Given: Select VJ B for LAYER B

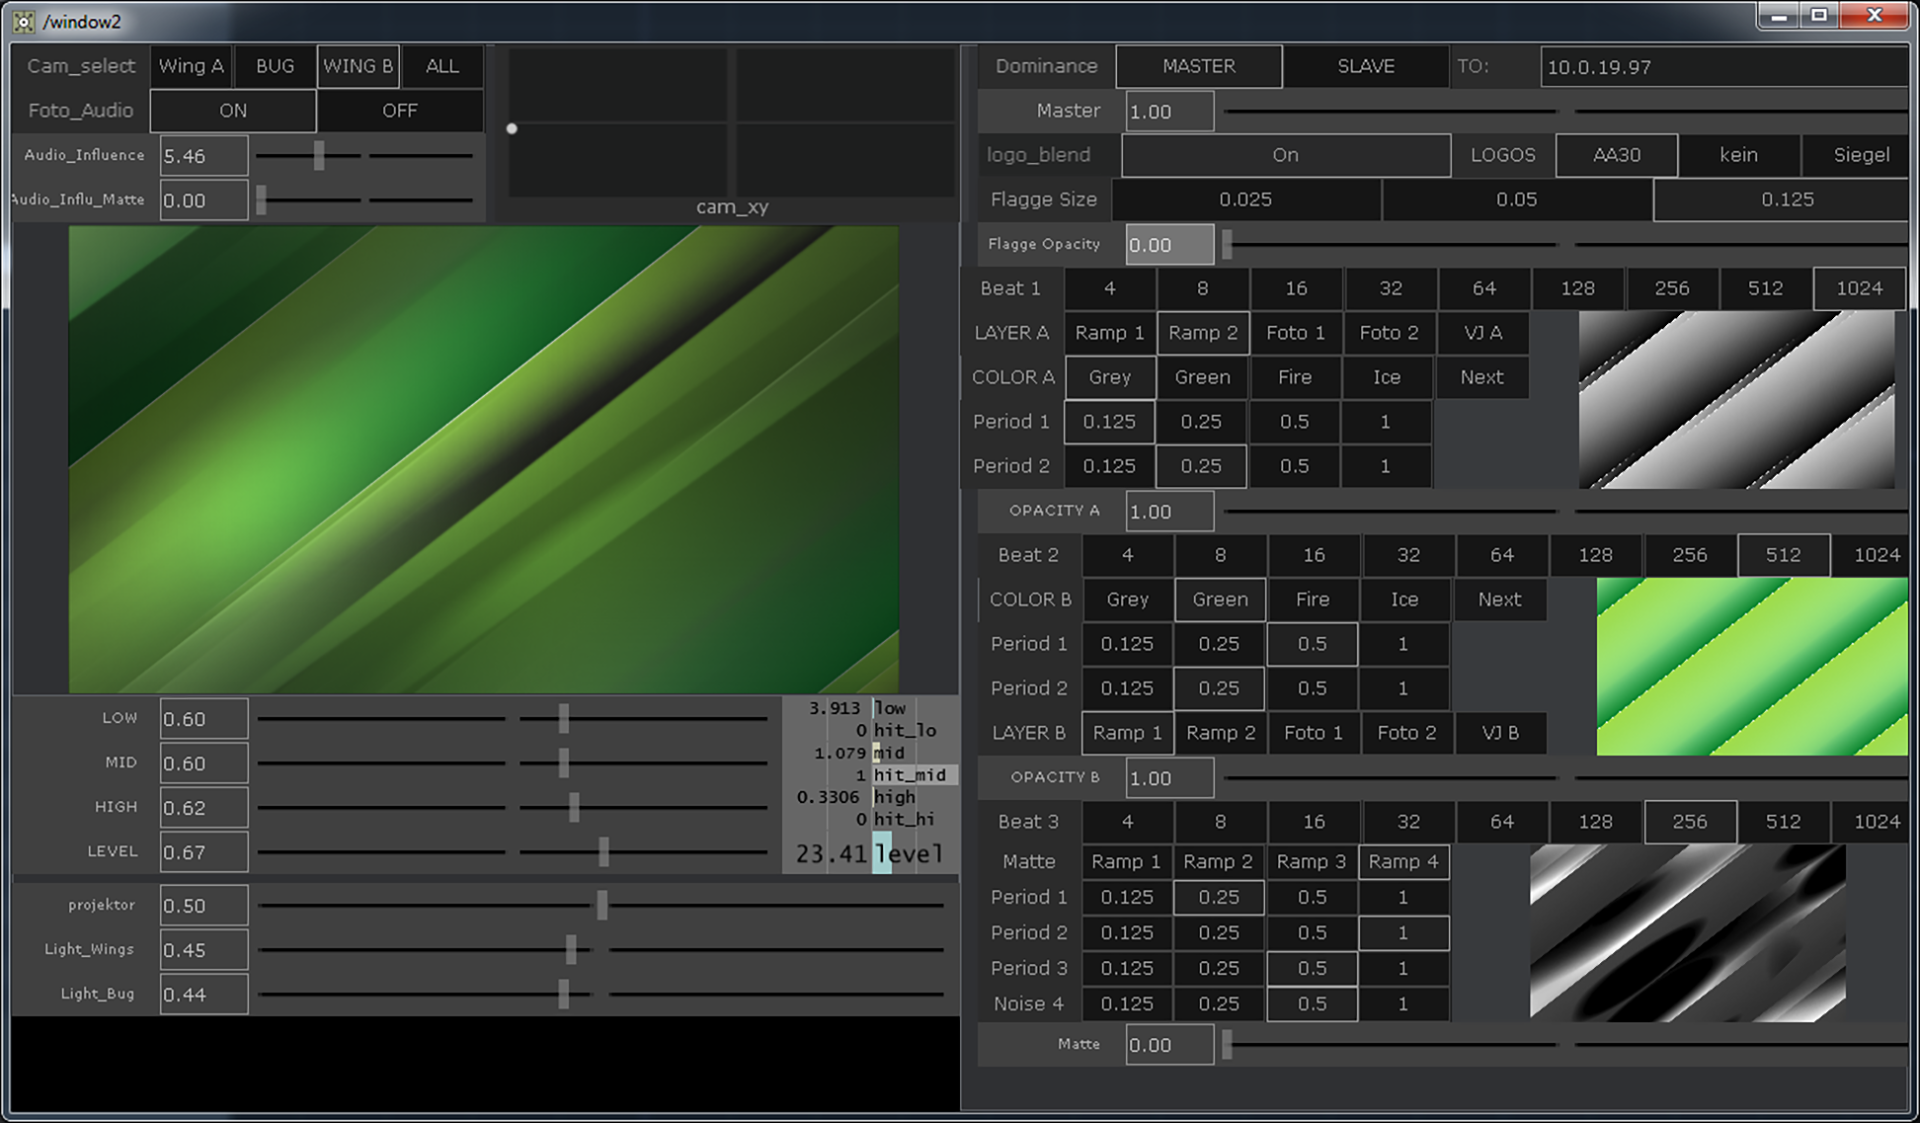Looking at the screenshot, I should click(x=1500, y=733).
